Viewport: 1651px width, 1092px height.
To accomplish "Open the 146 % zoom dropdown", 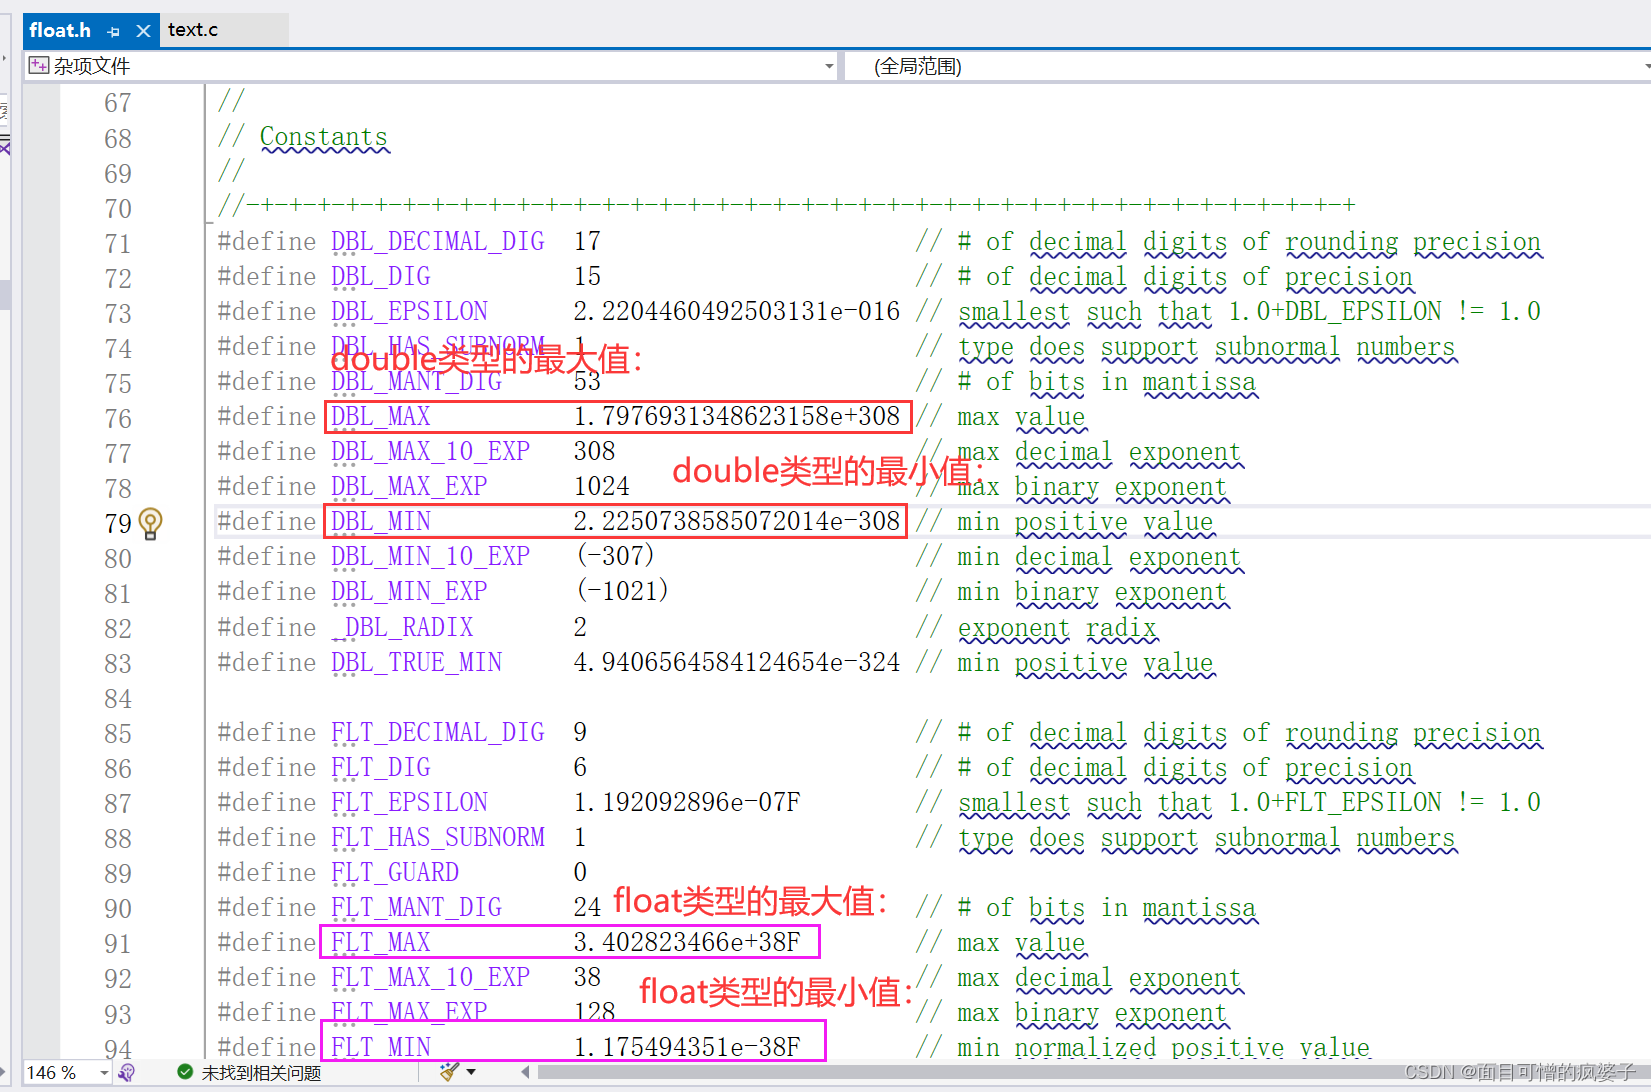I will tap(104, 1073).
